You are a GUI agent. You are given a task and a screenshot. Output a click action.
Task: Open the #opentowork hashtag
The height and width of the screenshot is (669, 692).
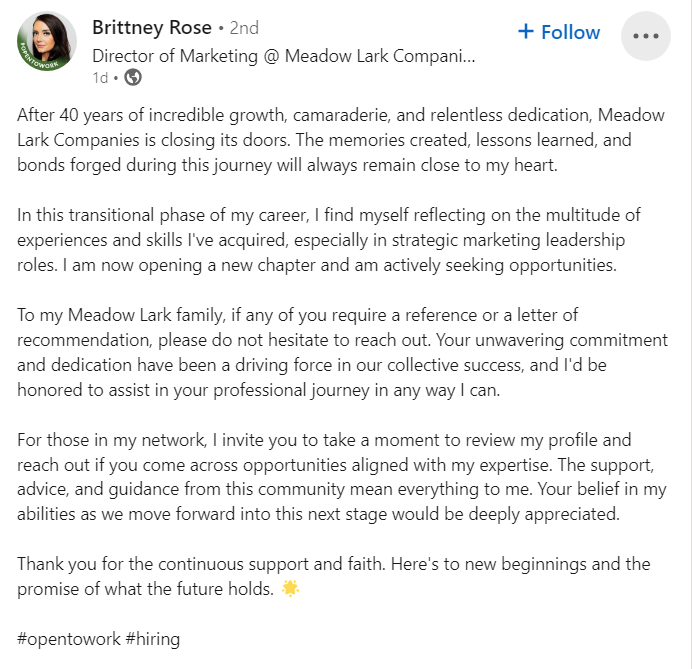click(67, 637)
